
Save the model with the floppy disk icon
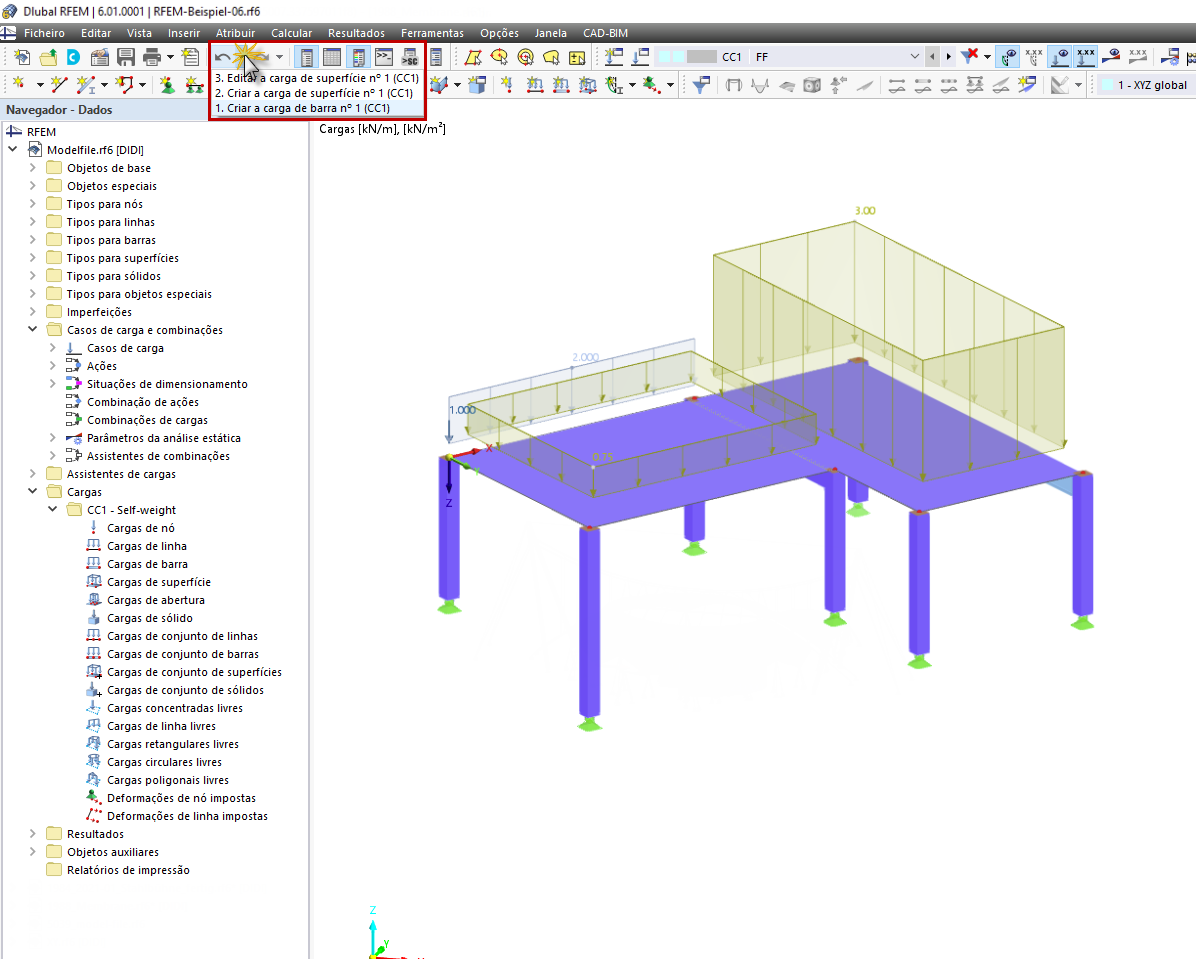point(126,57)
